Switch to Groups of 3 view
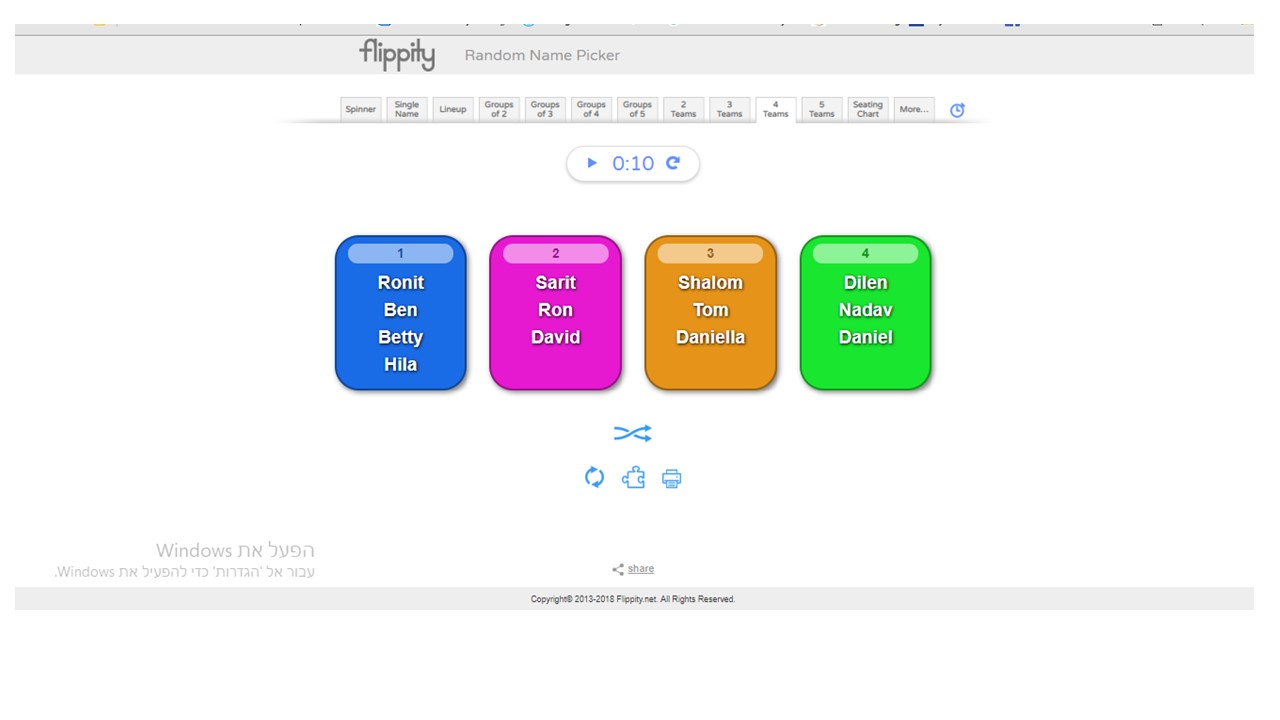Viewport: 1280px width, 720px height. pos(545,108)
